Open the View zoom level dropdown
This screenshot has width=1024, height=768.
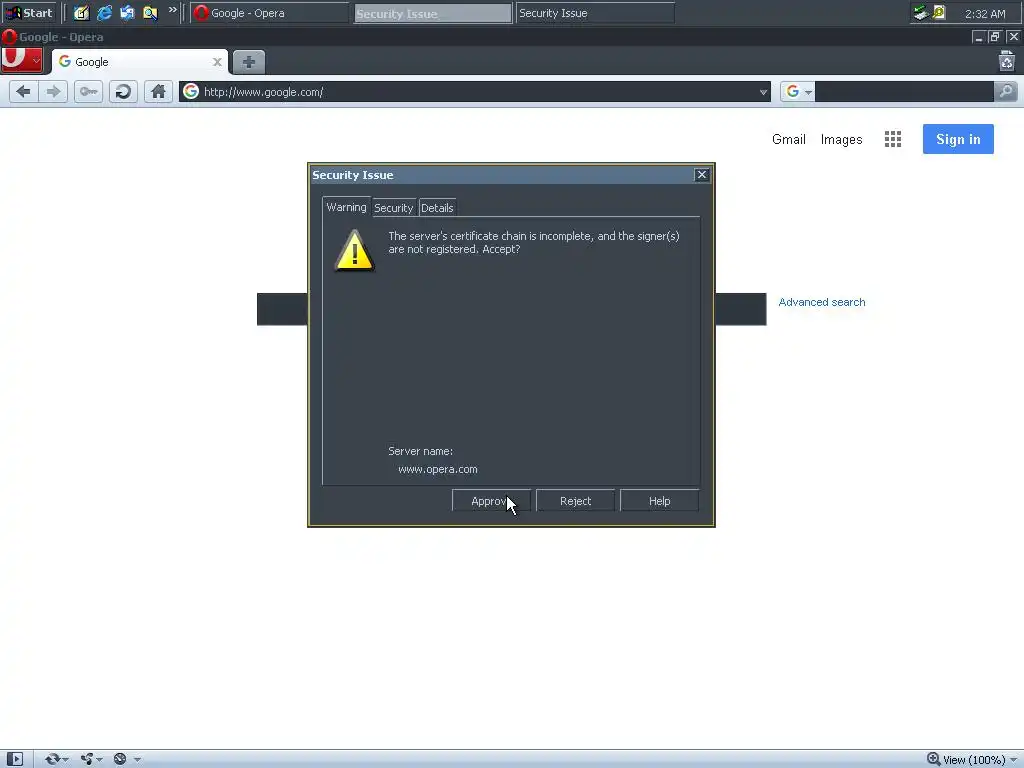(1015, 760)
